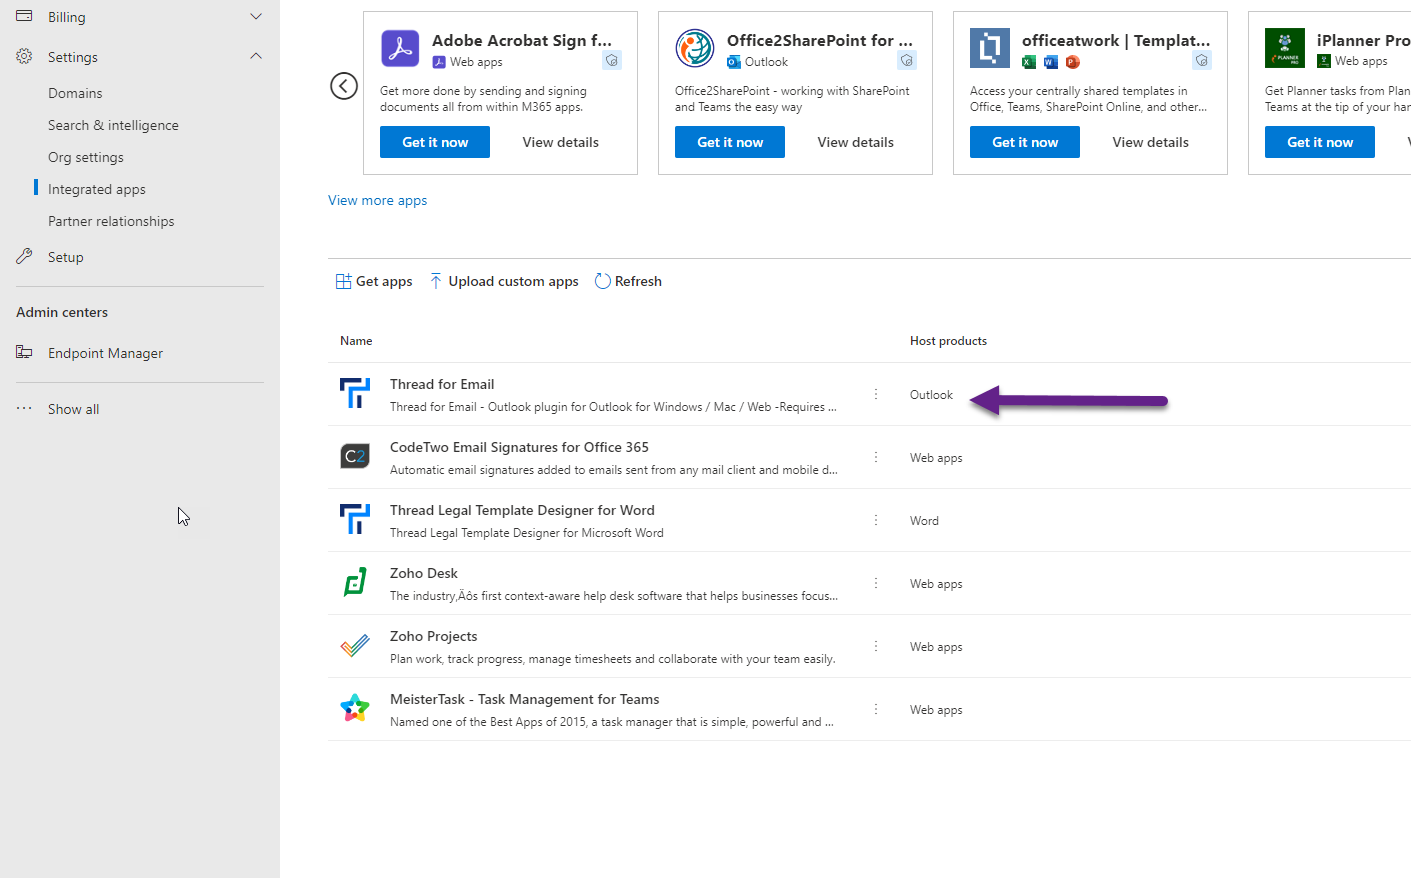Open Setup in the sidebar
The width and height of the screenshot is (1411, 878).
point(66,257)
